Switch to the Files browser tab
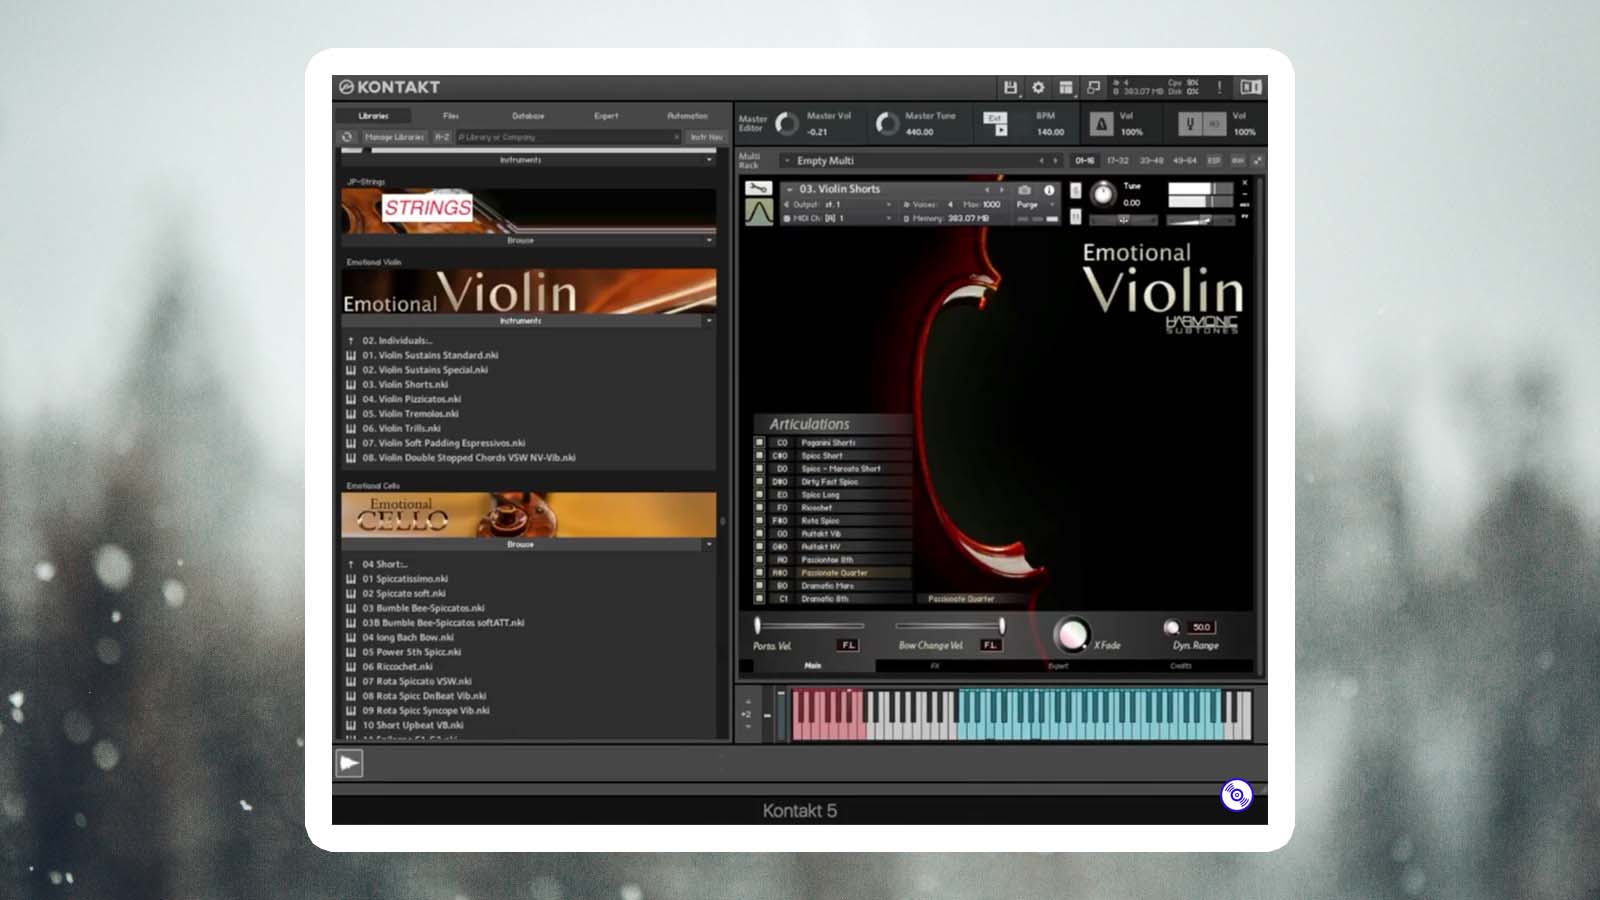Viewport: 1600px width, 900px height. (x=451, y=116)
